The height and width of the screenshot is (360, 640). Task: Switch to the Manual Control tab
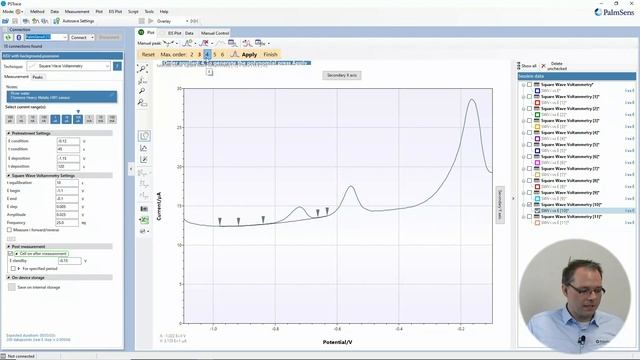(x=215, y=33)
